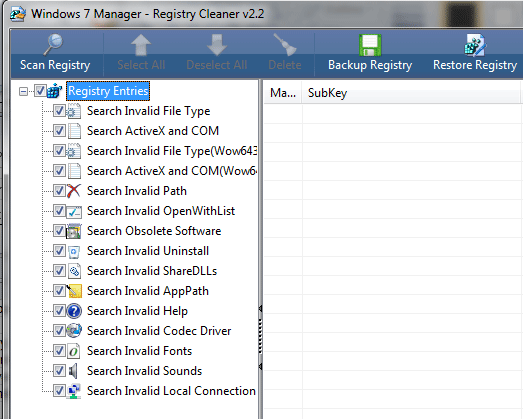This screenshot has height=419, width=523.
Task: Click the Invalid Uninstall recycle bin icon
Action: [x=74, y=252]
